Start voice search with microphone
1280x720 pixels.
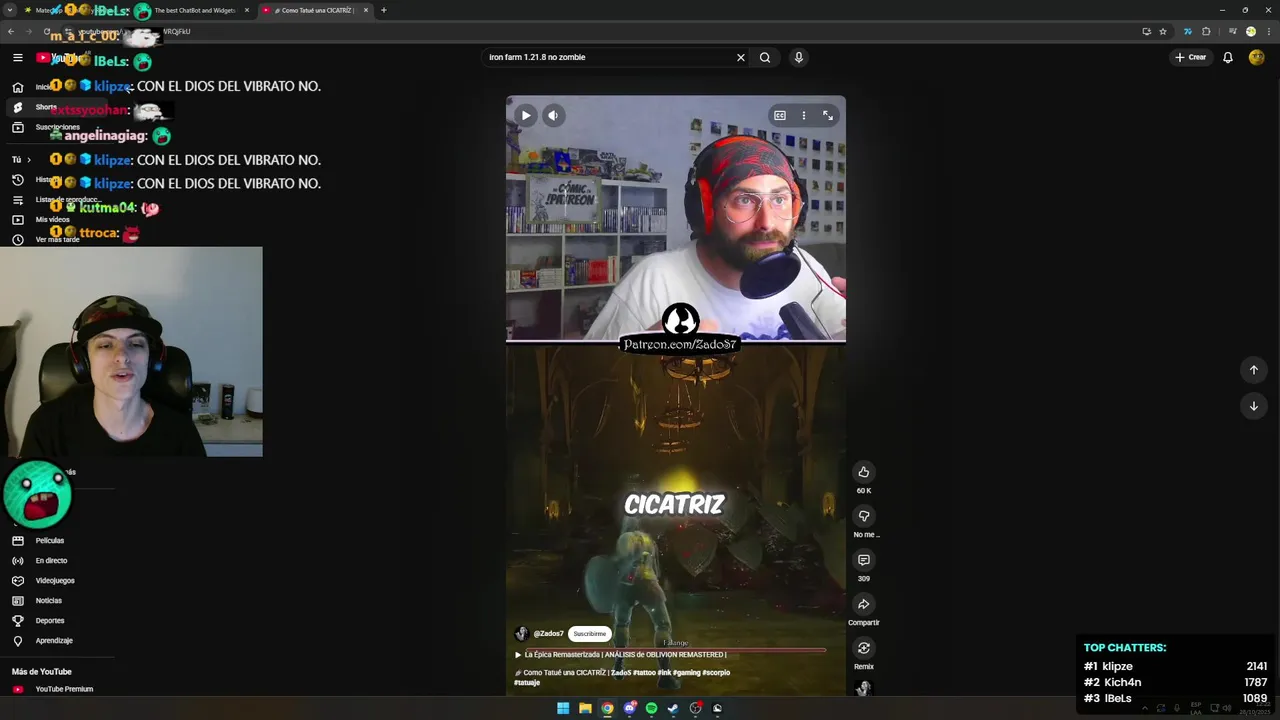pos(798,57)
